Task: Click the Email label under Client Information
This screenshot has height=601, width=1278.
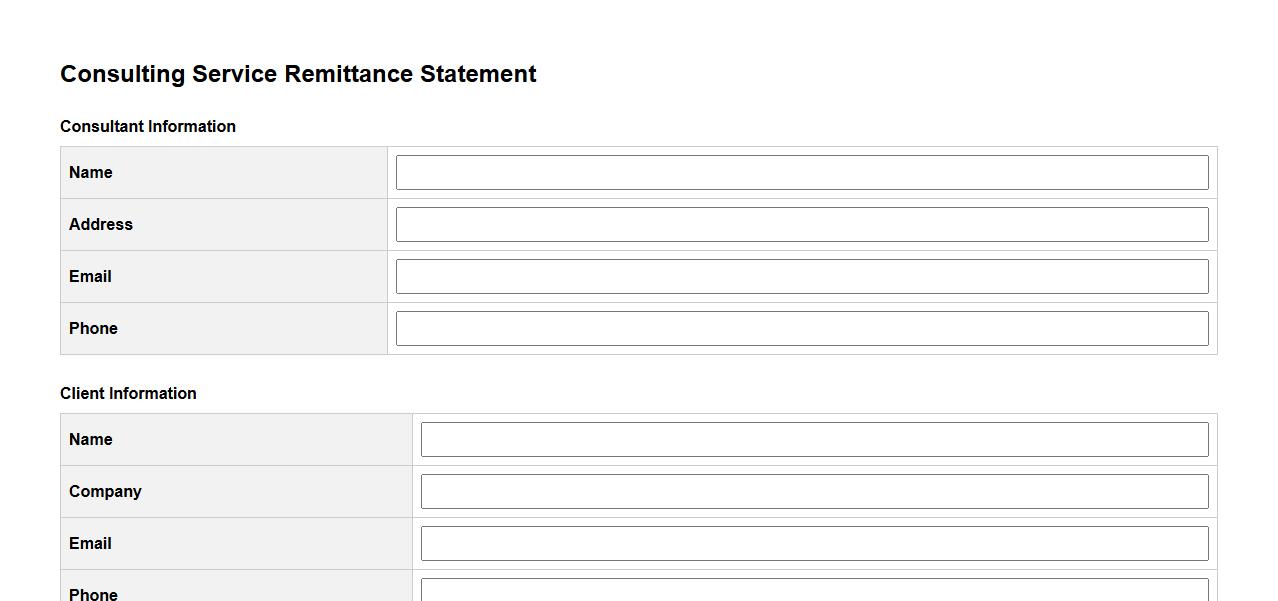Action: pos(90,543)
